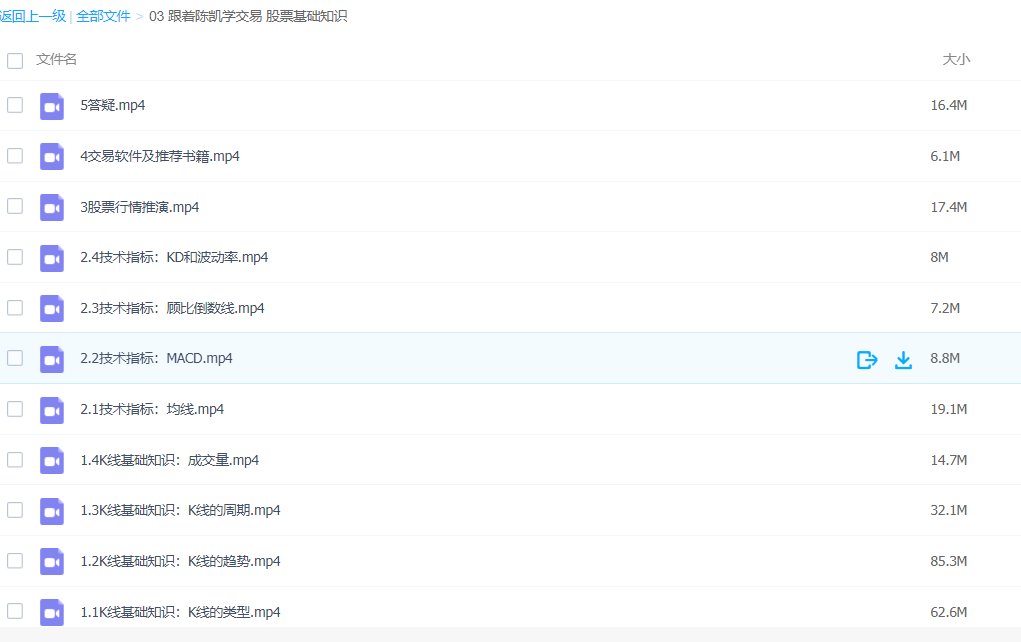Sort the list by 文件名 column header
Viewport: 1021px width, 642px height.
(x=56, y=59)
